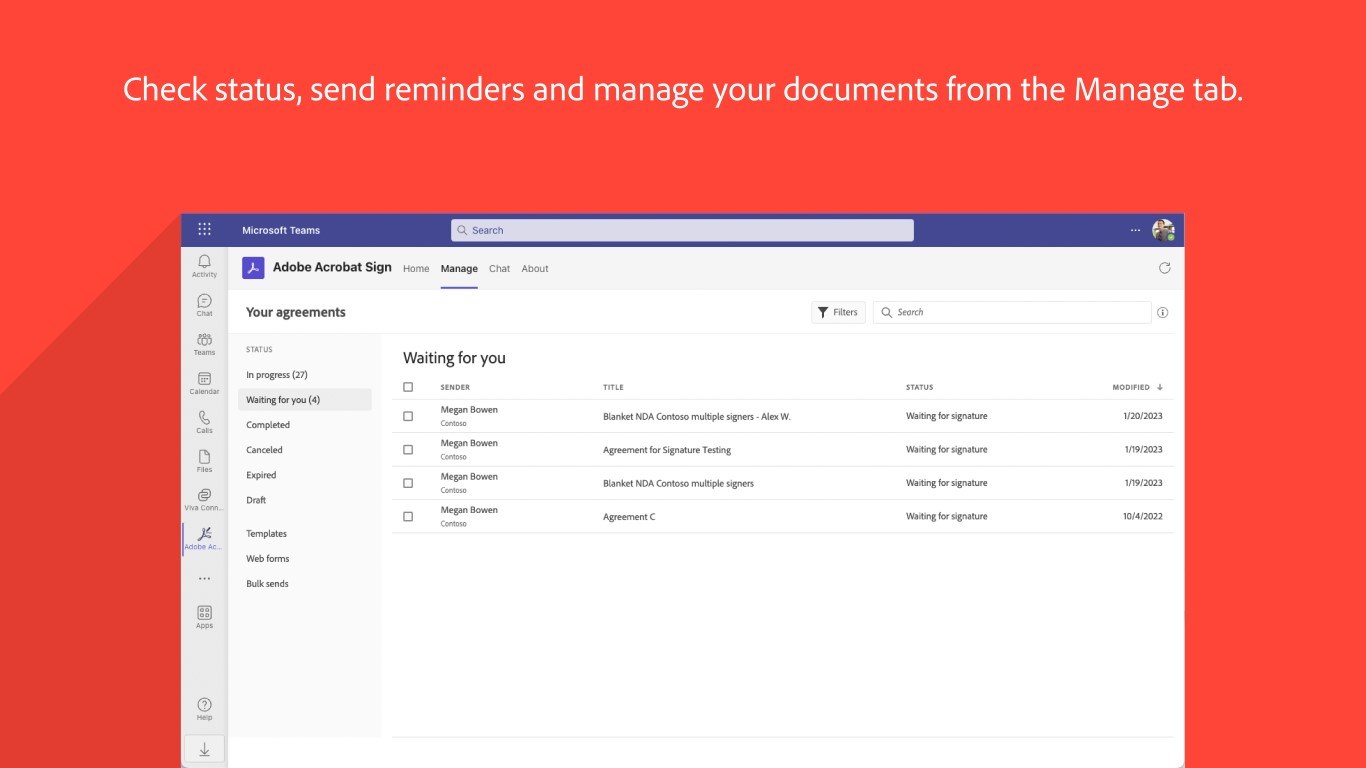Show Waiting for you (4) agreements
Image resolution: width=1366 pixels, height=768 pixels.
click(305, 400)
